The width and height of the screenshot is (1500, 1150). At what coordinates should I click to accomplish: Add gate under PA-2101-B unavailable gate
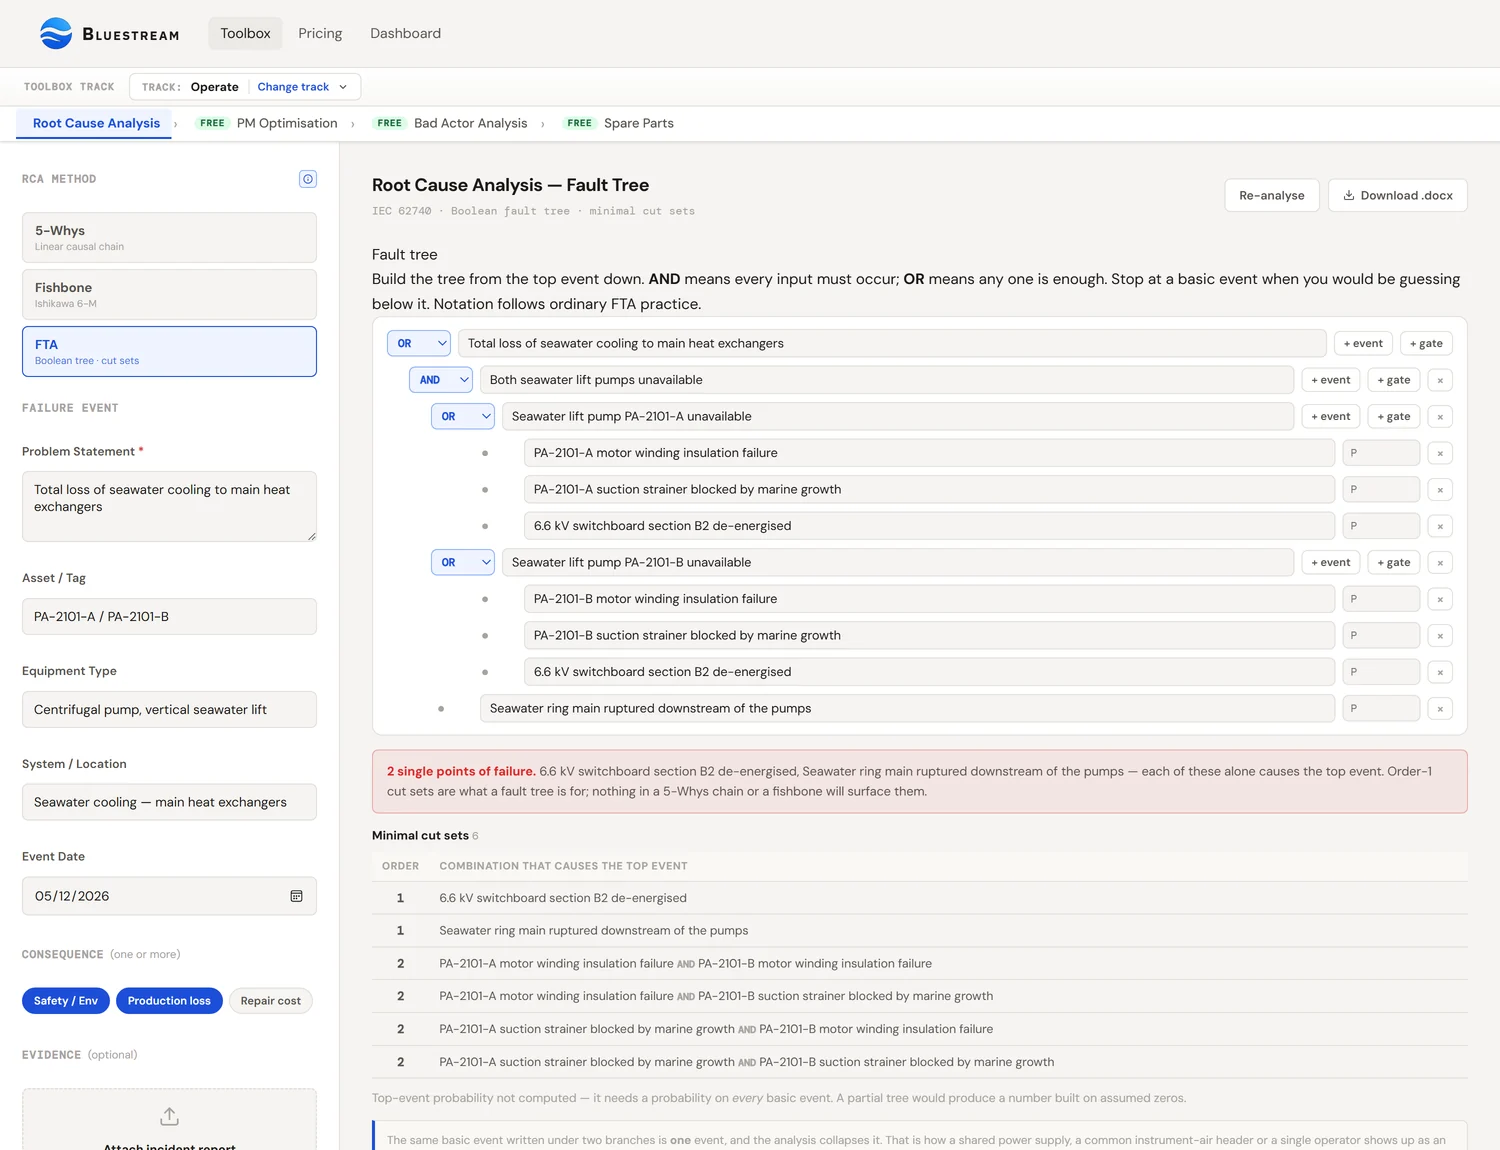point(1394,562)
